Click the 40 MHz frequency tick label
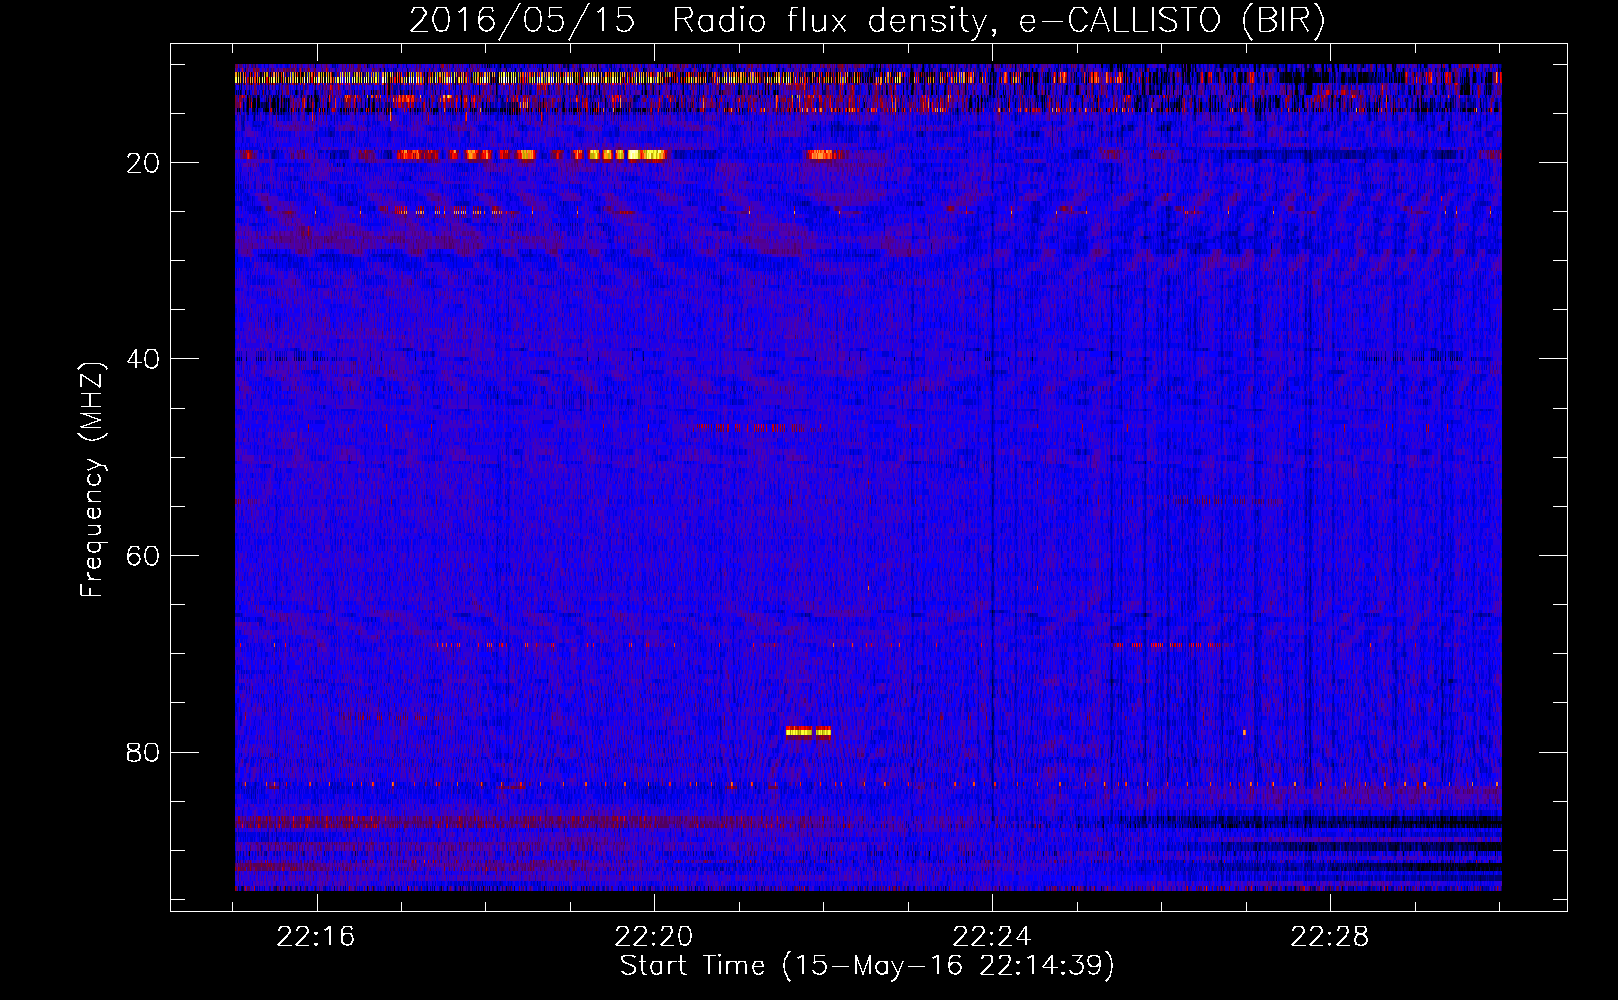 (144, 359)
